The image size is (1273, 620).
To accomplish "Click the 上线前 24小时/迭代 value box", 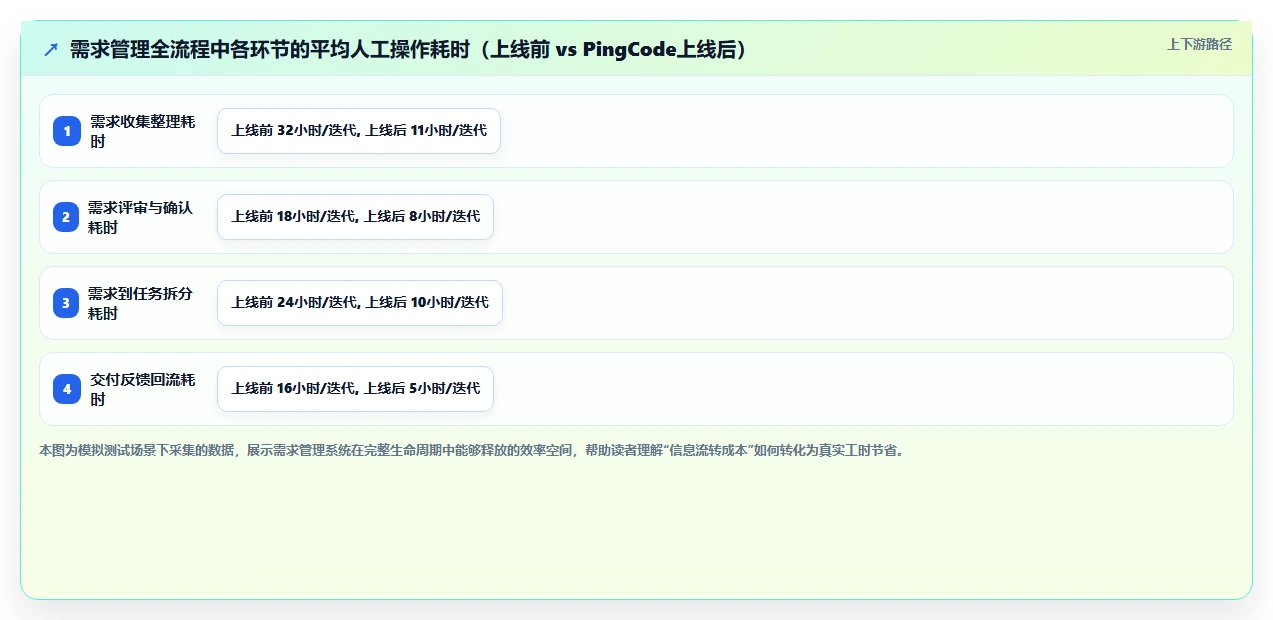I will (360, 303).
